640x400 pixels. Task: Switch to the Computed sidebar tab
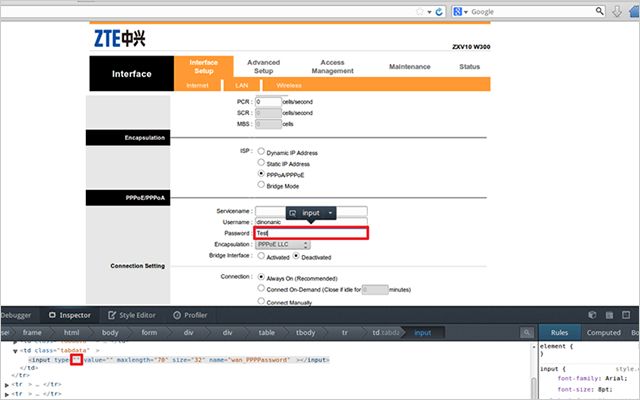coord(604,333)
